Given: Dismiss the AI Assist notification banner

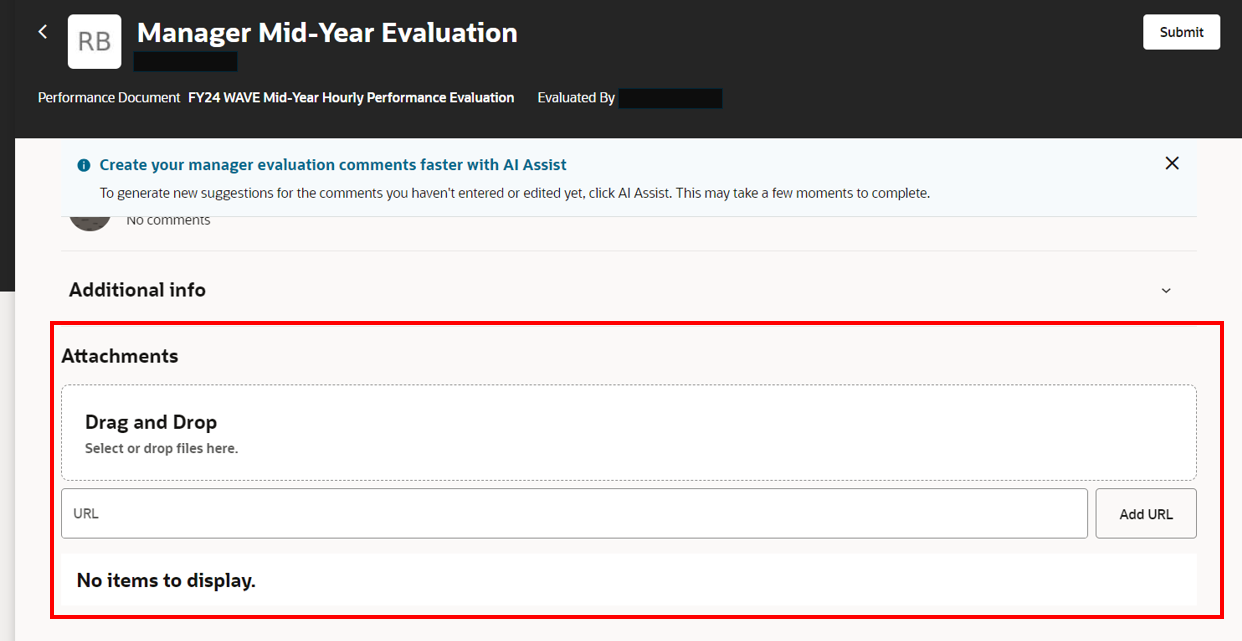Looking at the screenshot, I should pyautogui.click(x=1171, y=162).
